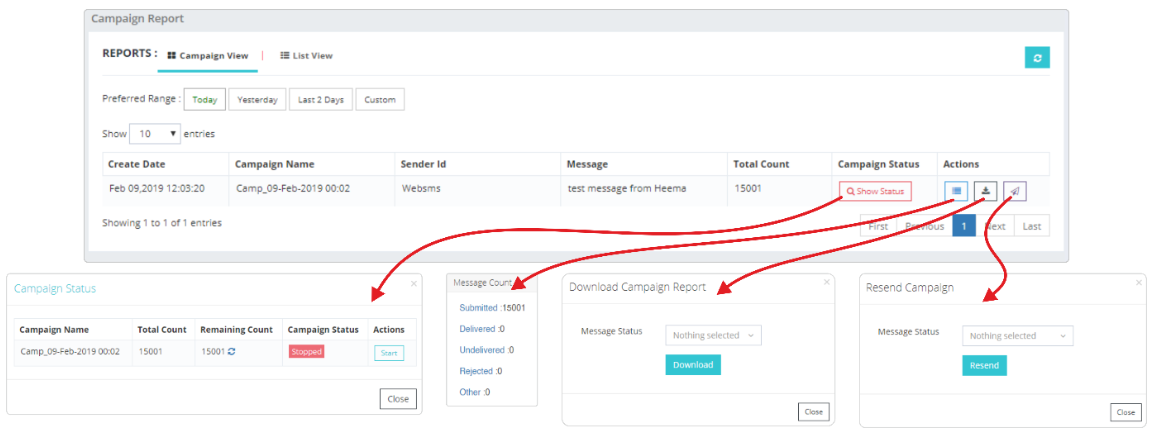The image size is (1155, 438).
Task: Click the Undelivered :0 count
Action: 486,350
